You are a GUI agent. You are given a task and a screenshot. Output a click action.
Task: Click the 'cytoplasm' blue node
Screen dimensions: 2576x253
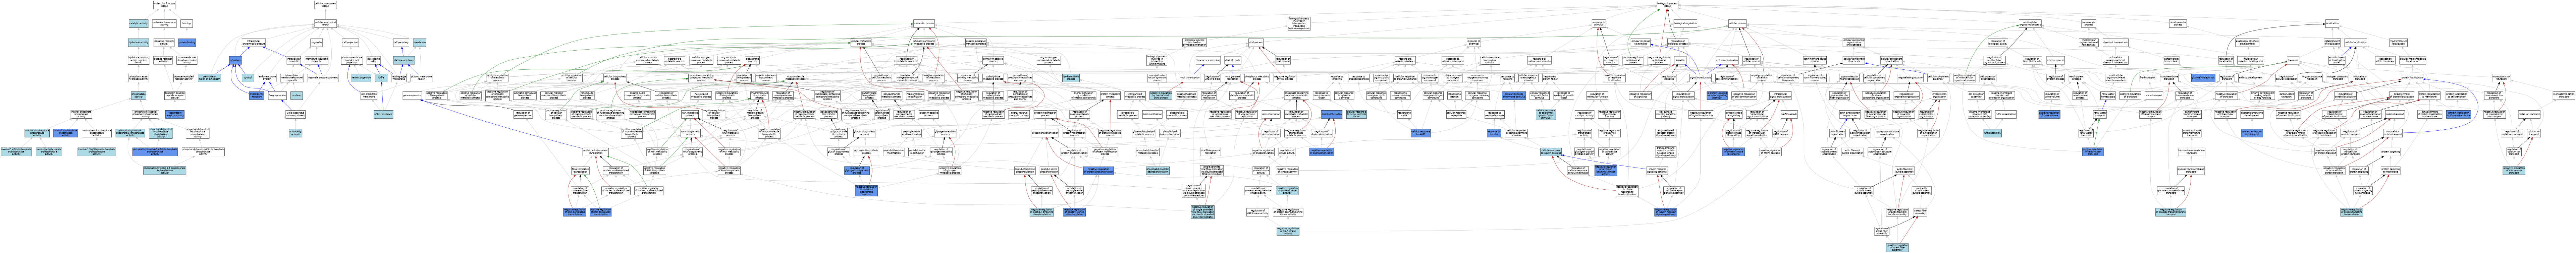coord(236,60)
